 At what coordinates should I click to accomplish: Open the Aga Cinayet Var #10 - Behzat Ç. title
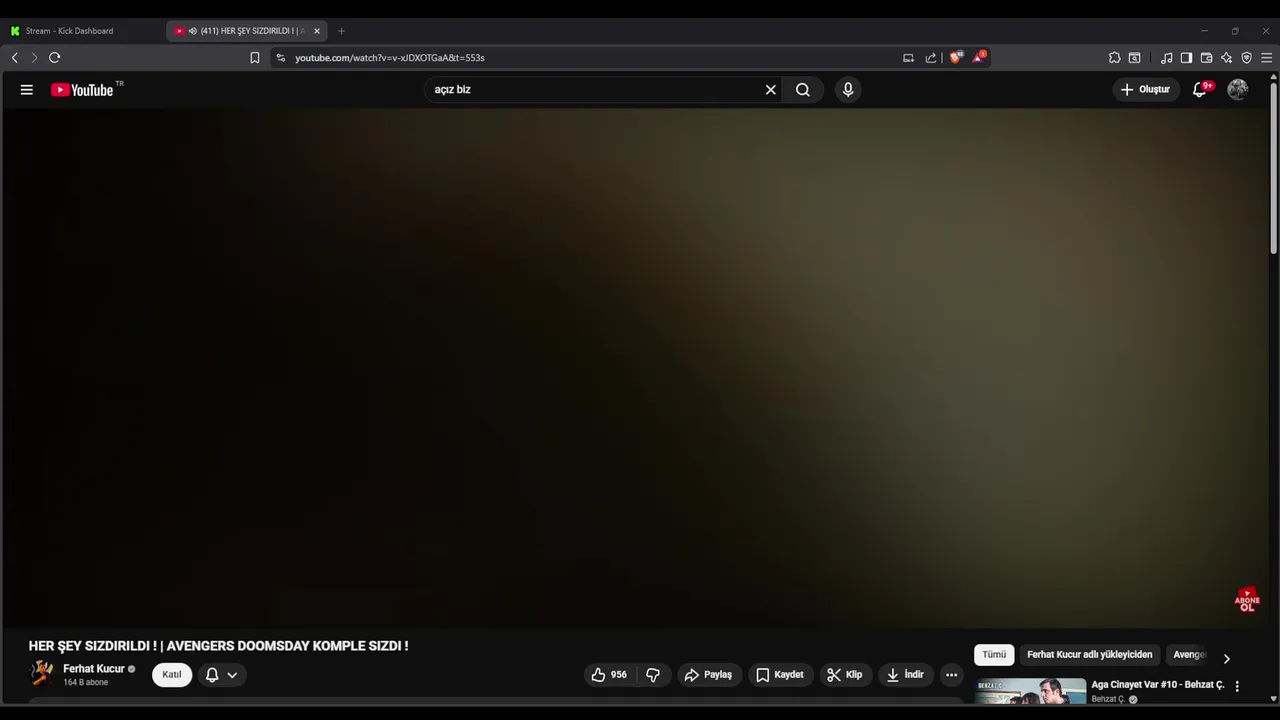(1158, 685)
